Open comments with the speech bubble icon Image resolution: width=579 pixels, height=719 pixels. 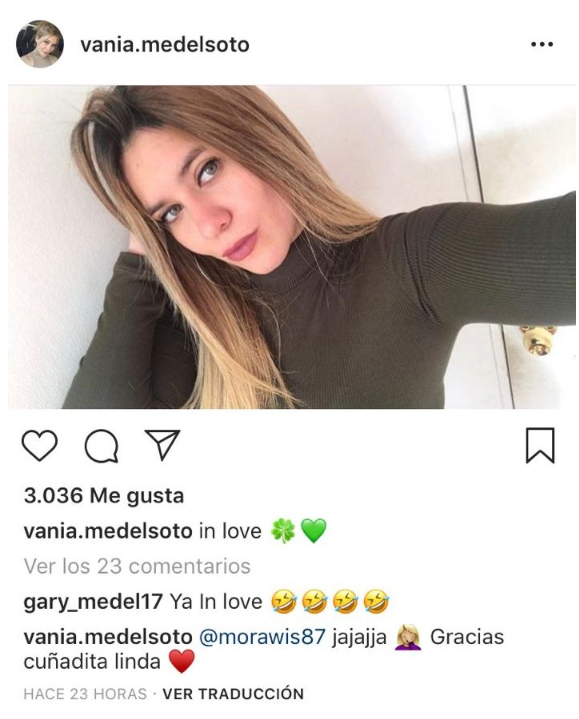pyautogui.click(x=101, y=446)
